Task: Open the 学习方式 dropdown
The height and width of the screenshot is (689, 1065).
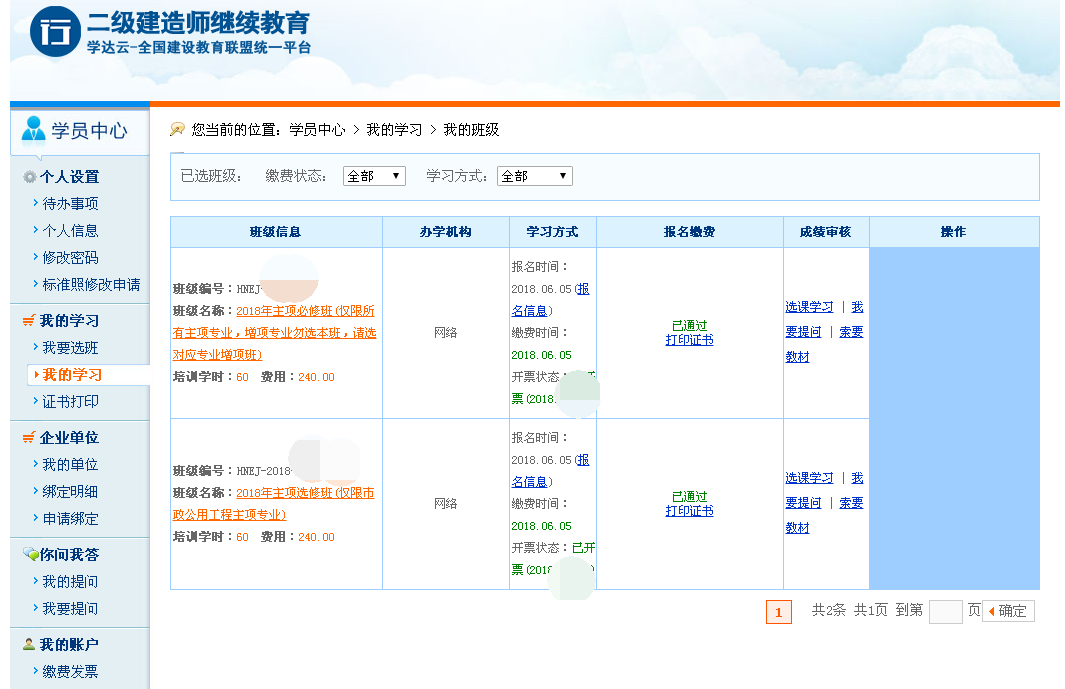Action: tap(534, 176)
